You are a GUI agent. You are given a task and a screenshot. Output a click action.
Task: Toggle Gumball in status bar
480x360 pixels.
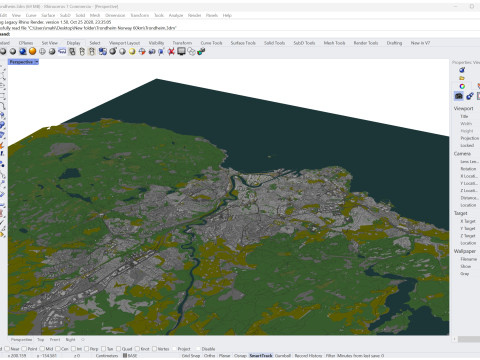point(283,356)
